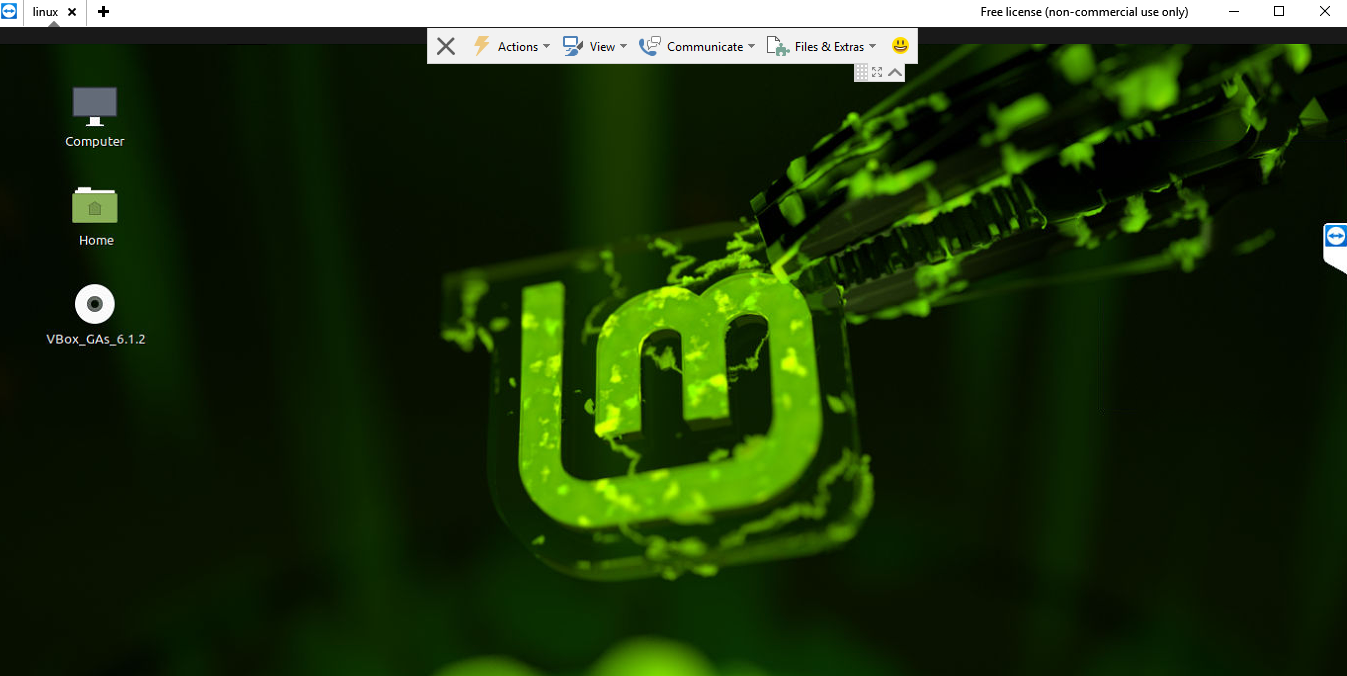Screen dimensions: 1347x676
Task: Toggle full screen mode with the arrows icon
Action: coord(877,72)
